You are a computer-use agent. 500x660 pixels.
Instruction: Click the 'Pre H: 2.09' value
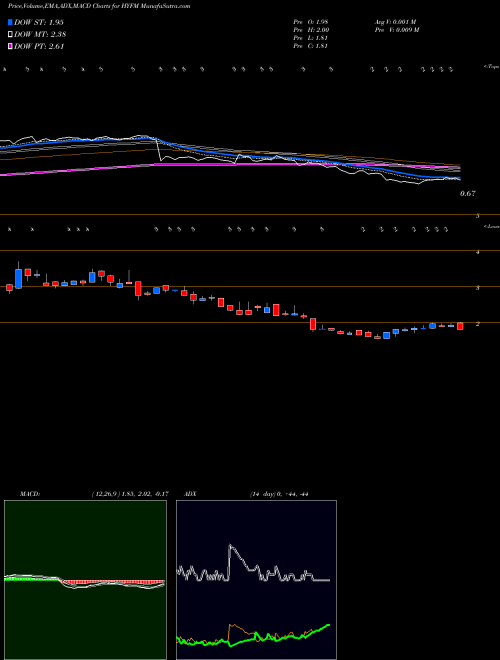pyautogui.click(x=311, y=29)
